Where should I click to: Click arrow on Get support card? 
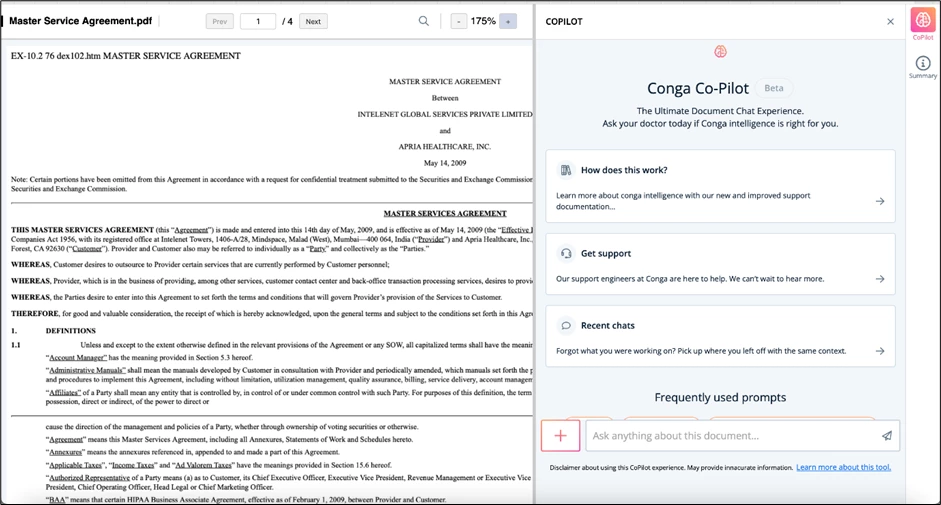(x=880, y=279)
